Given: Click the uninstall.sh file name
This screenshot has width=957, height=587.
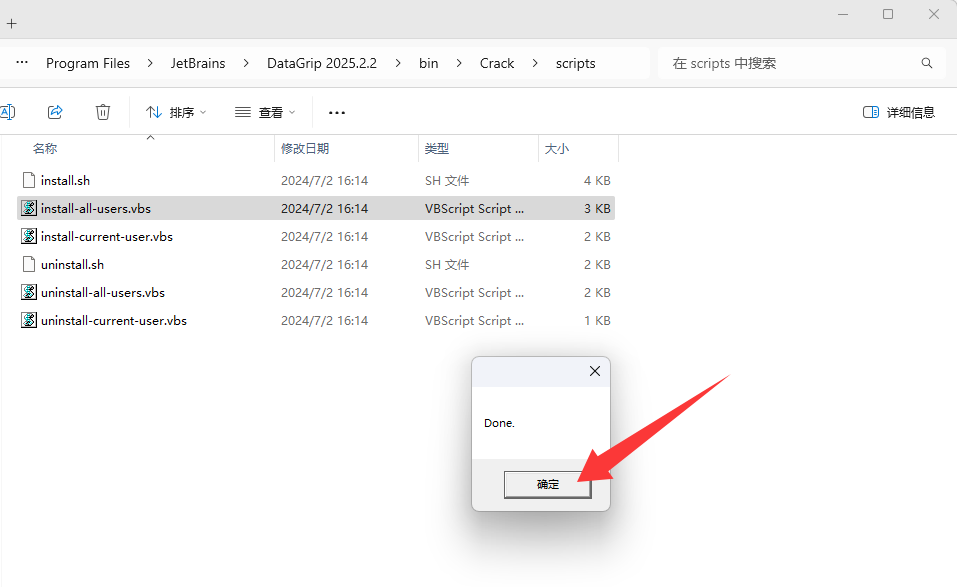Looking at the screenshot, I should pyautogui.click(x=73, y=265).
